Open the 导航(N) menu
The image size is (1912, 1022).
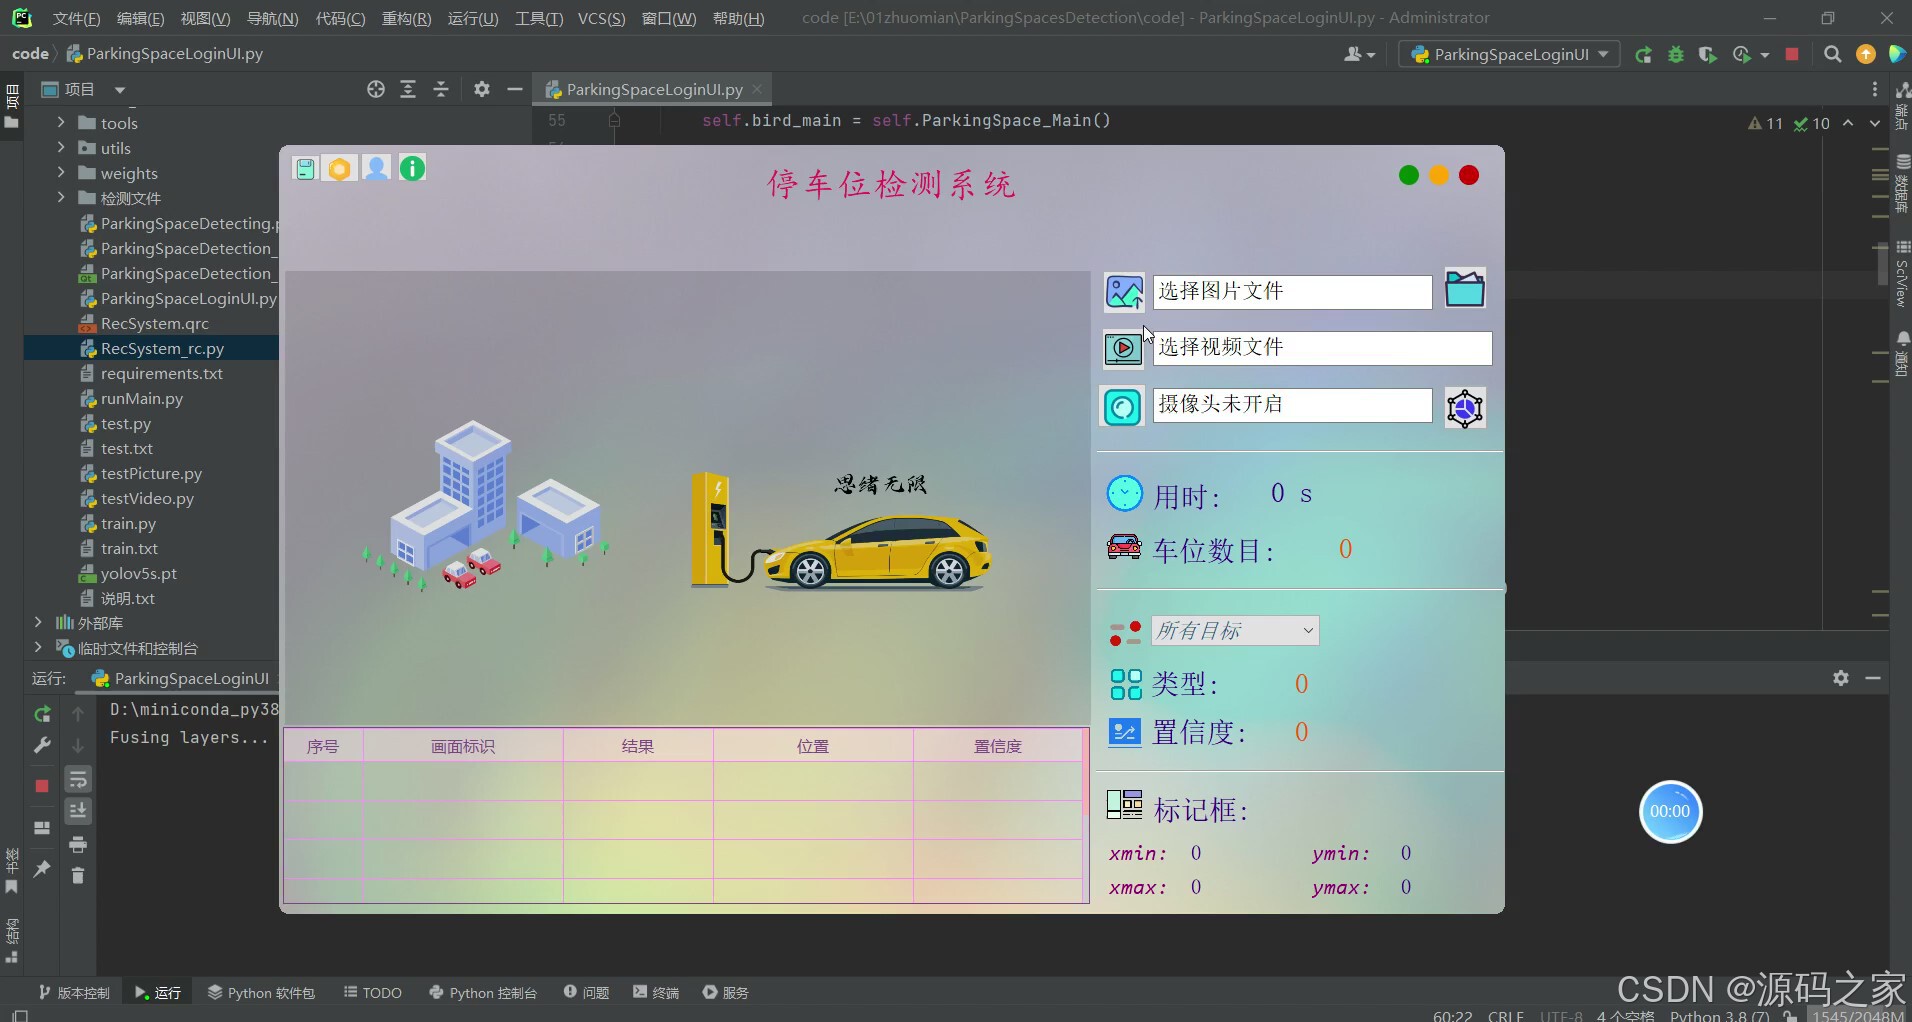point(272,18)
